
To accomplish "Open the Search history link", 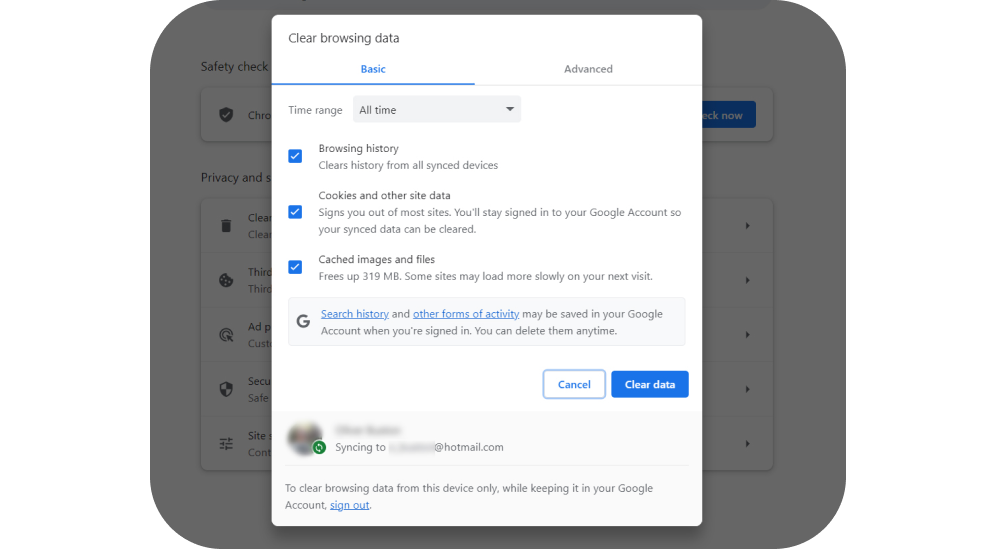I will 354,314.
